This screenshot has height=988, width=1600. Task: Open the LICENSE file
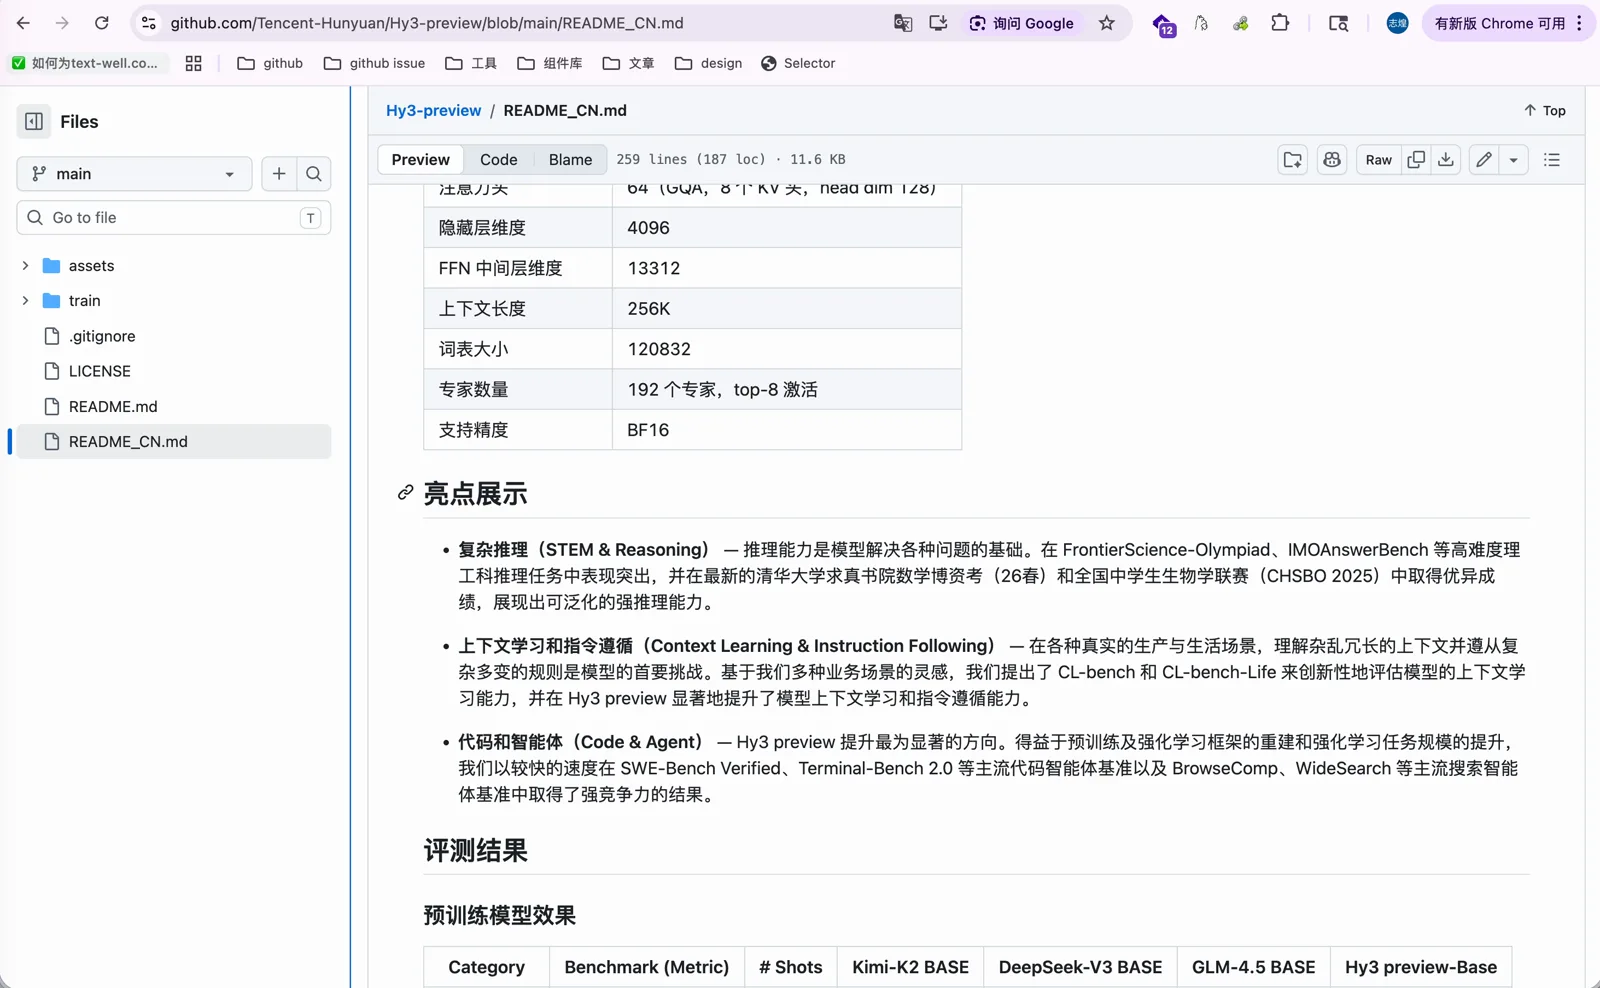click(99, 372)
